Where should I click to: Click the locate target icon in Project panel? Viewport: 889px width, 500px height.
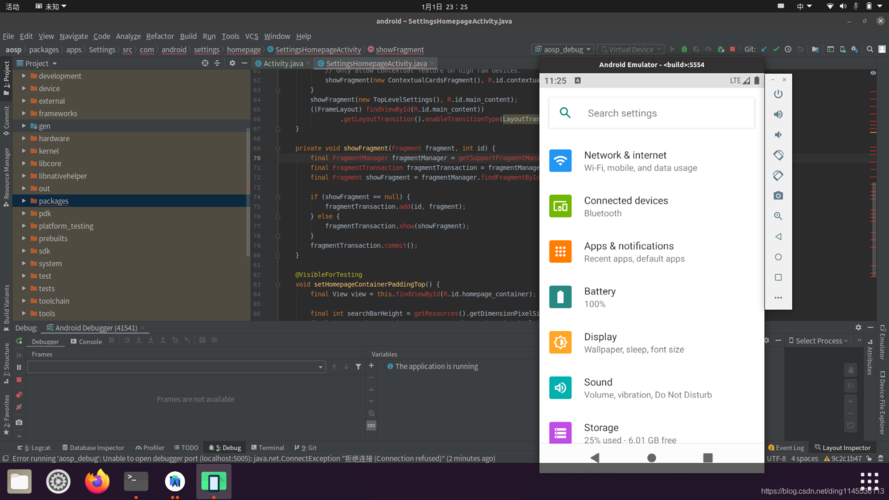pyautogui.click(x=205, y=63)
